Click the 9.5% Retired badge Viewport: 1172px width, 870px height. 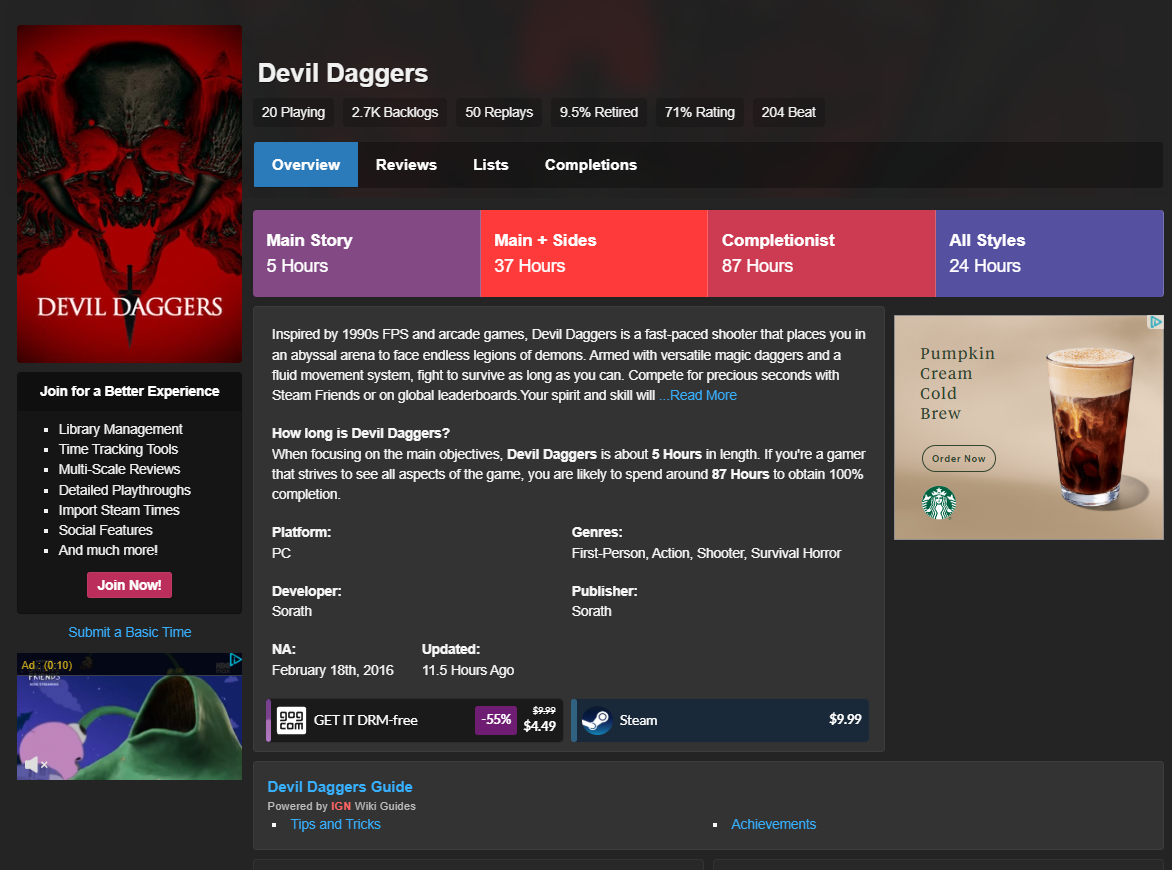[599, 112]
